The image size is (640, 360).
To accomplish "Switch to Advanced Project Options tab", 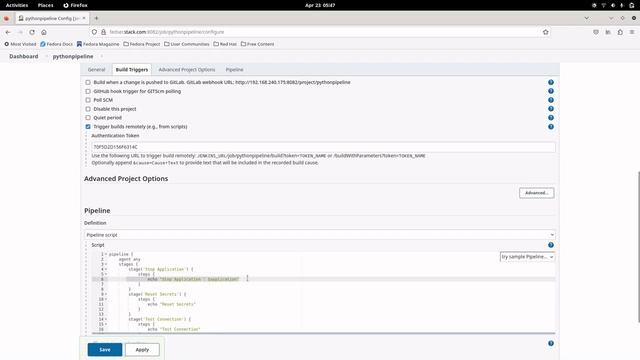I will (187, 69).
